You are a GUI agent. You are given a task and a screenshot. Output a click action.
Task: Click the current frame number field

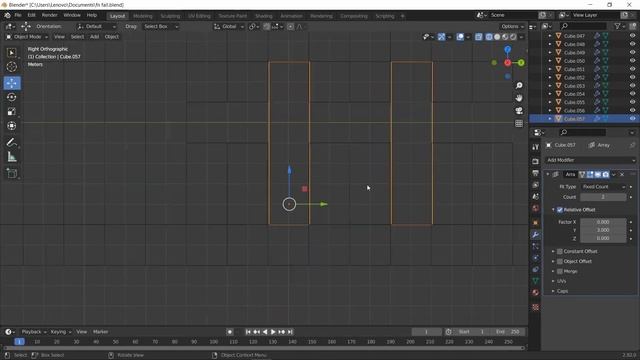[x=427, y=332]
